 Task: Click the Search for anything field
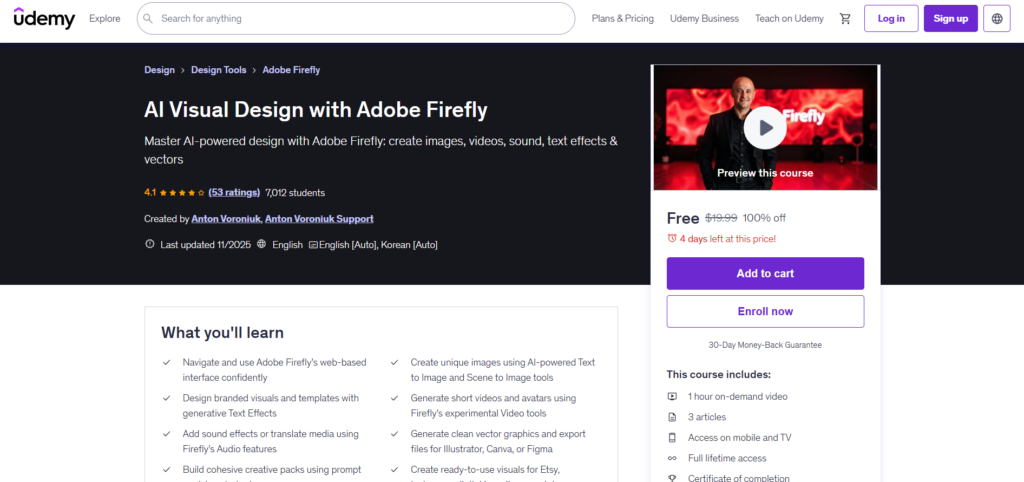point(356,18)
